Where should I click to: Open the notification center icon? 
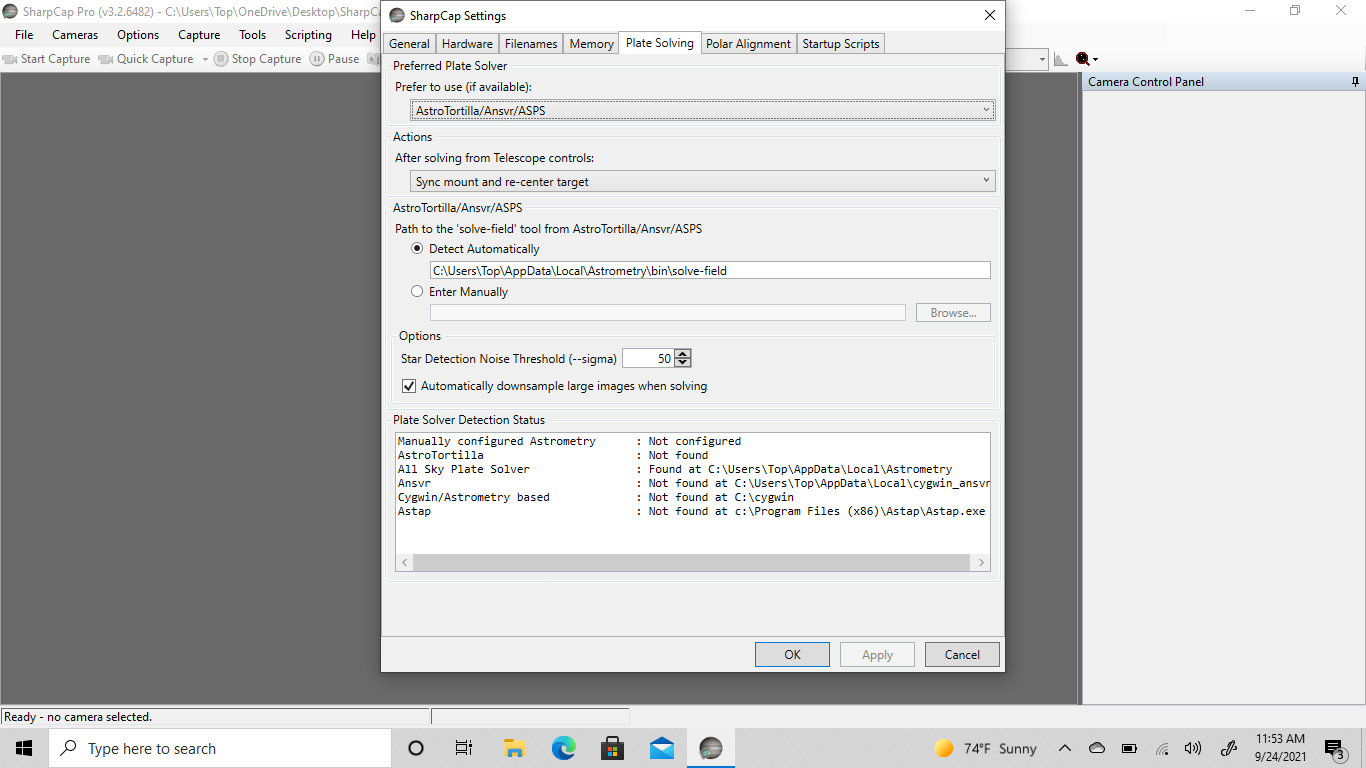tap(1334, 748)
